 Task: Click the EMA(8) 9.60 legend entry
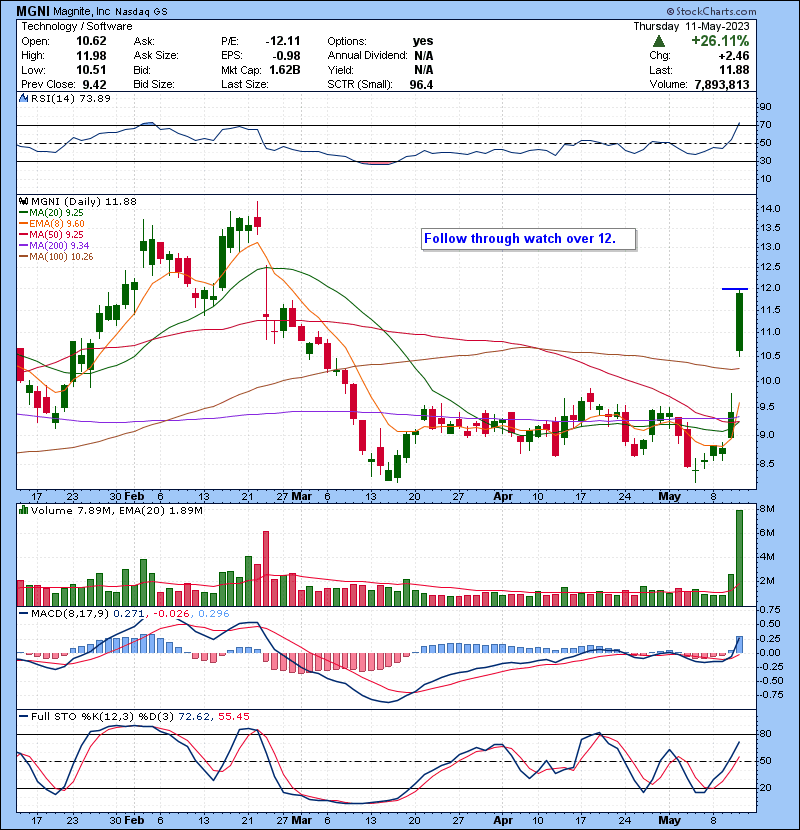(52, 224)
